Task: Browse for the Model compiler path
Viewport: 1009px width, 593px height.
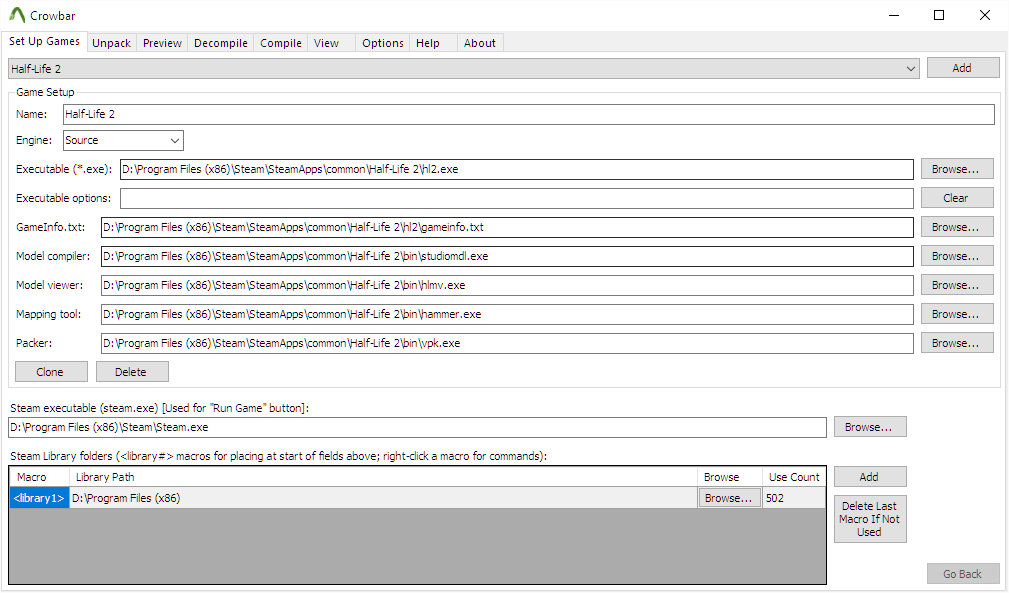Action: [x=957, y=256]
